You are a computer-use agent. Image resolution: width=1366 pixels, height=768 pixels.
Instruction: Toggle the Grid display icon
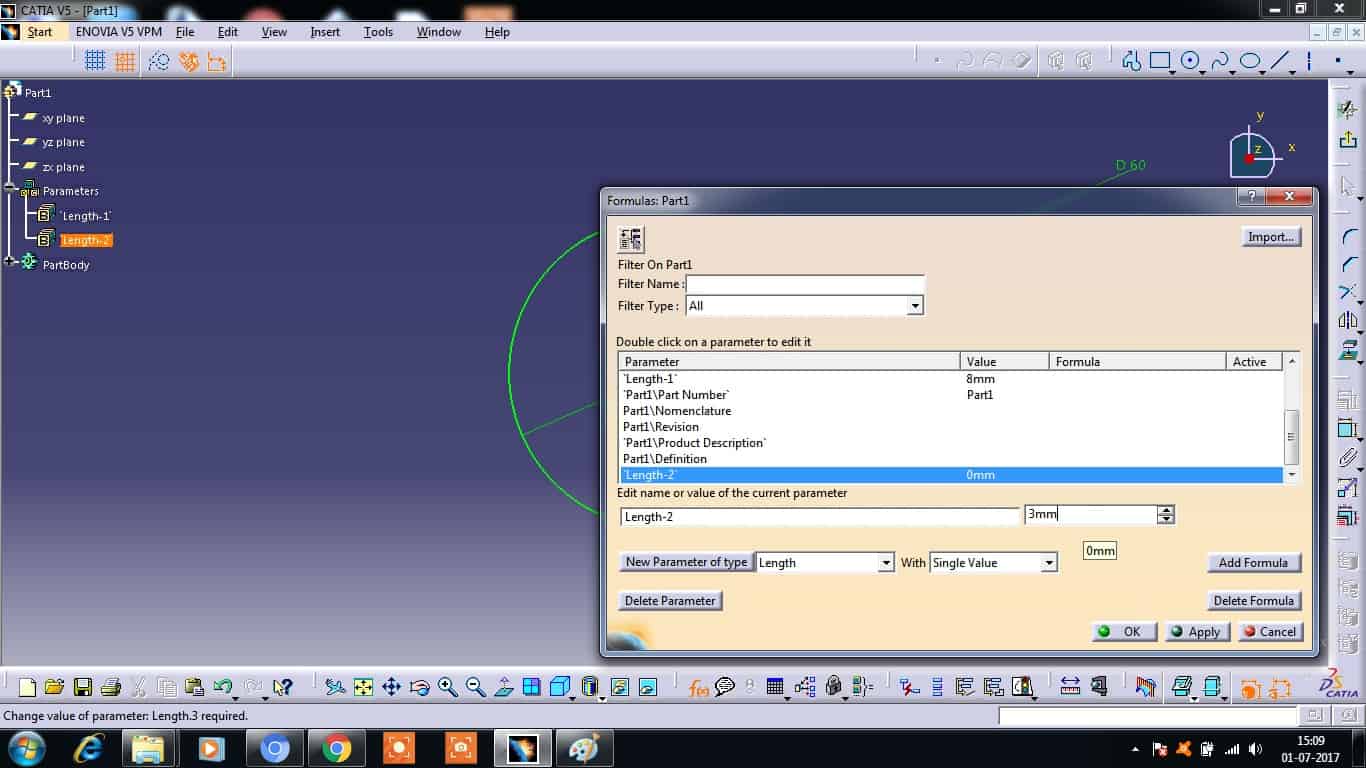pos(95,61)
